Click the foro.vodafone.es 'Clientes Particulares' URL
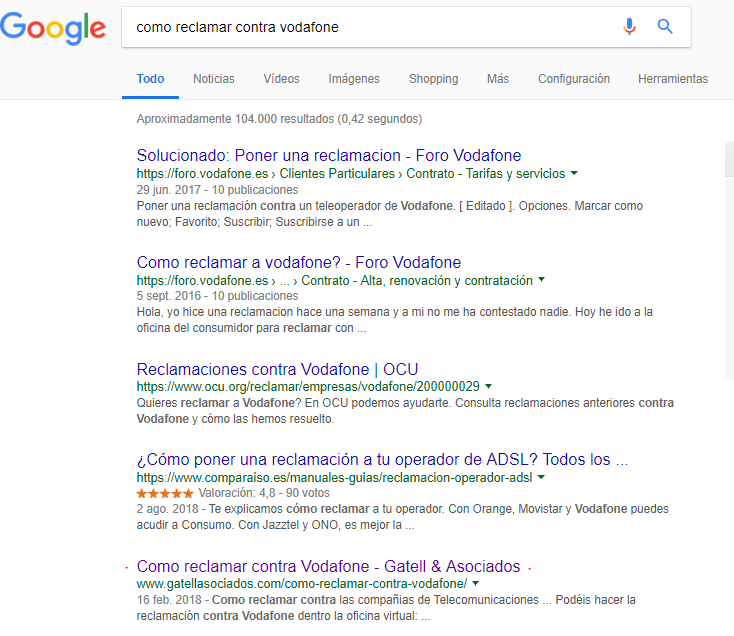 point(351,174)
